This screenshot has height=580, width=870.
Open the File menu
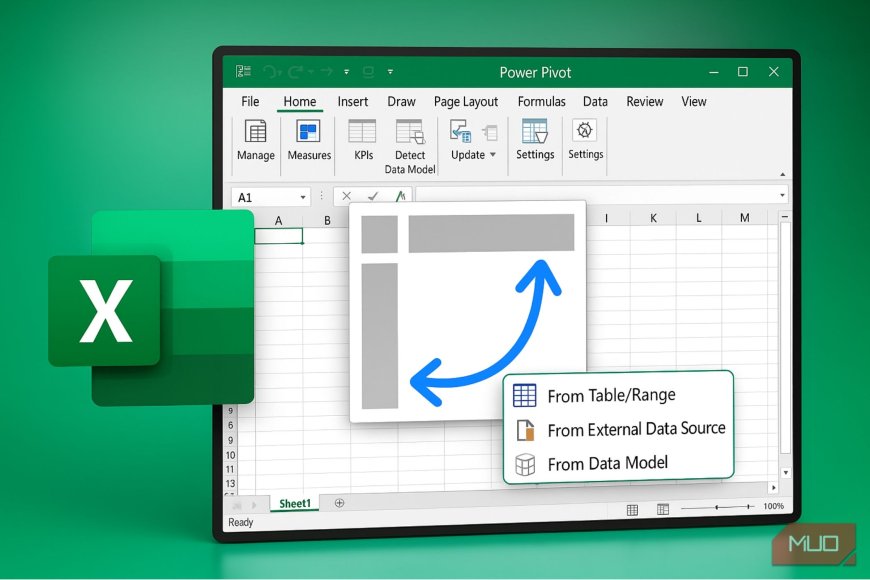tap(248, 101)
